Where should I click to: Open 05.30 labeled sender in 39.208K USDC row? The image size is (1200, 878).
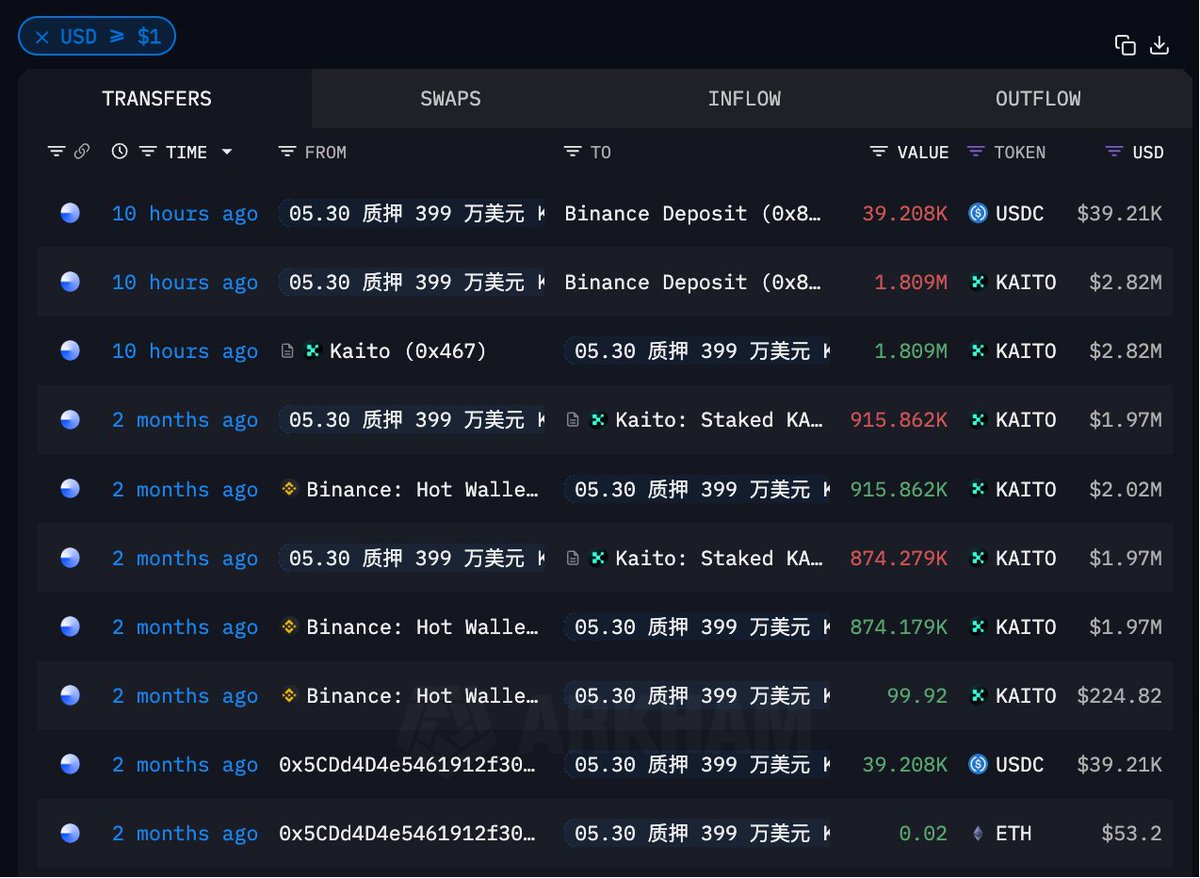[412, 213]
